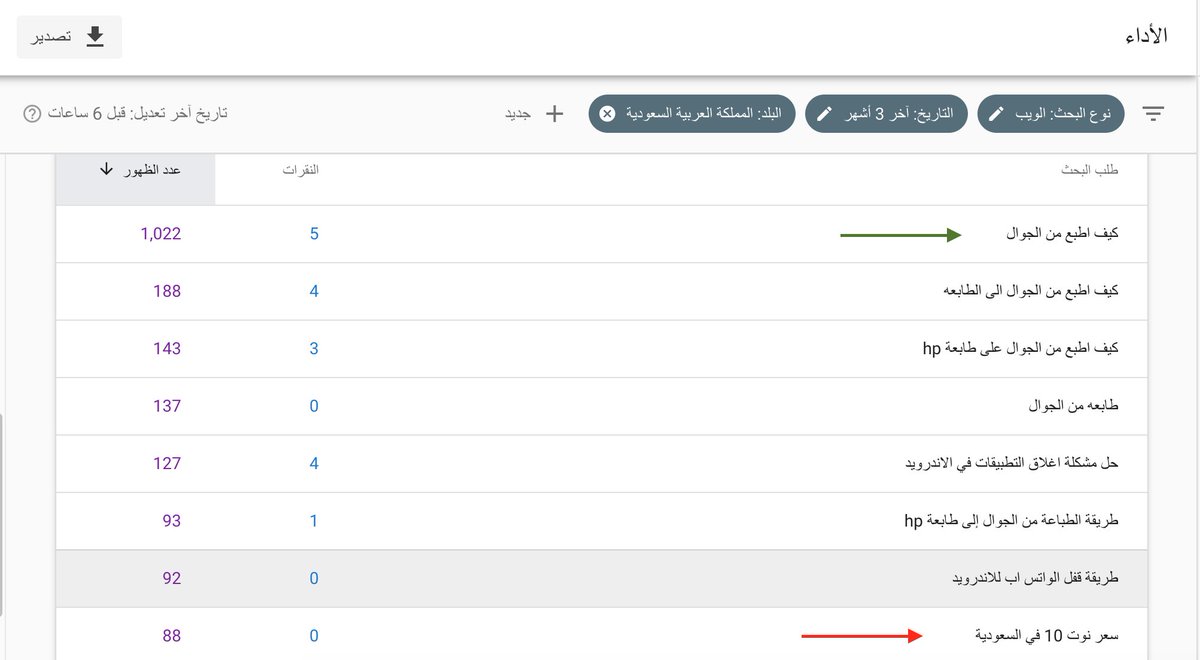Click impressions value 93
Screen dimensions: 1200x660
point(172,520)
